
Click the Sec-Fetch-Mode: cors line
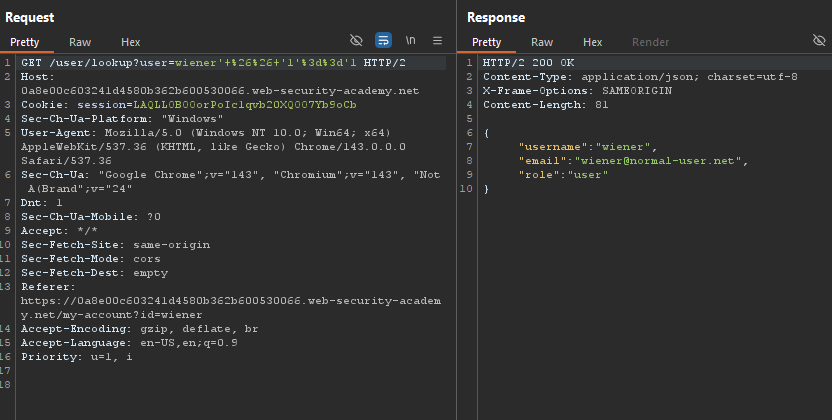coord(91,259)
